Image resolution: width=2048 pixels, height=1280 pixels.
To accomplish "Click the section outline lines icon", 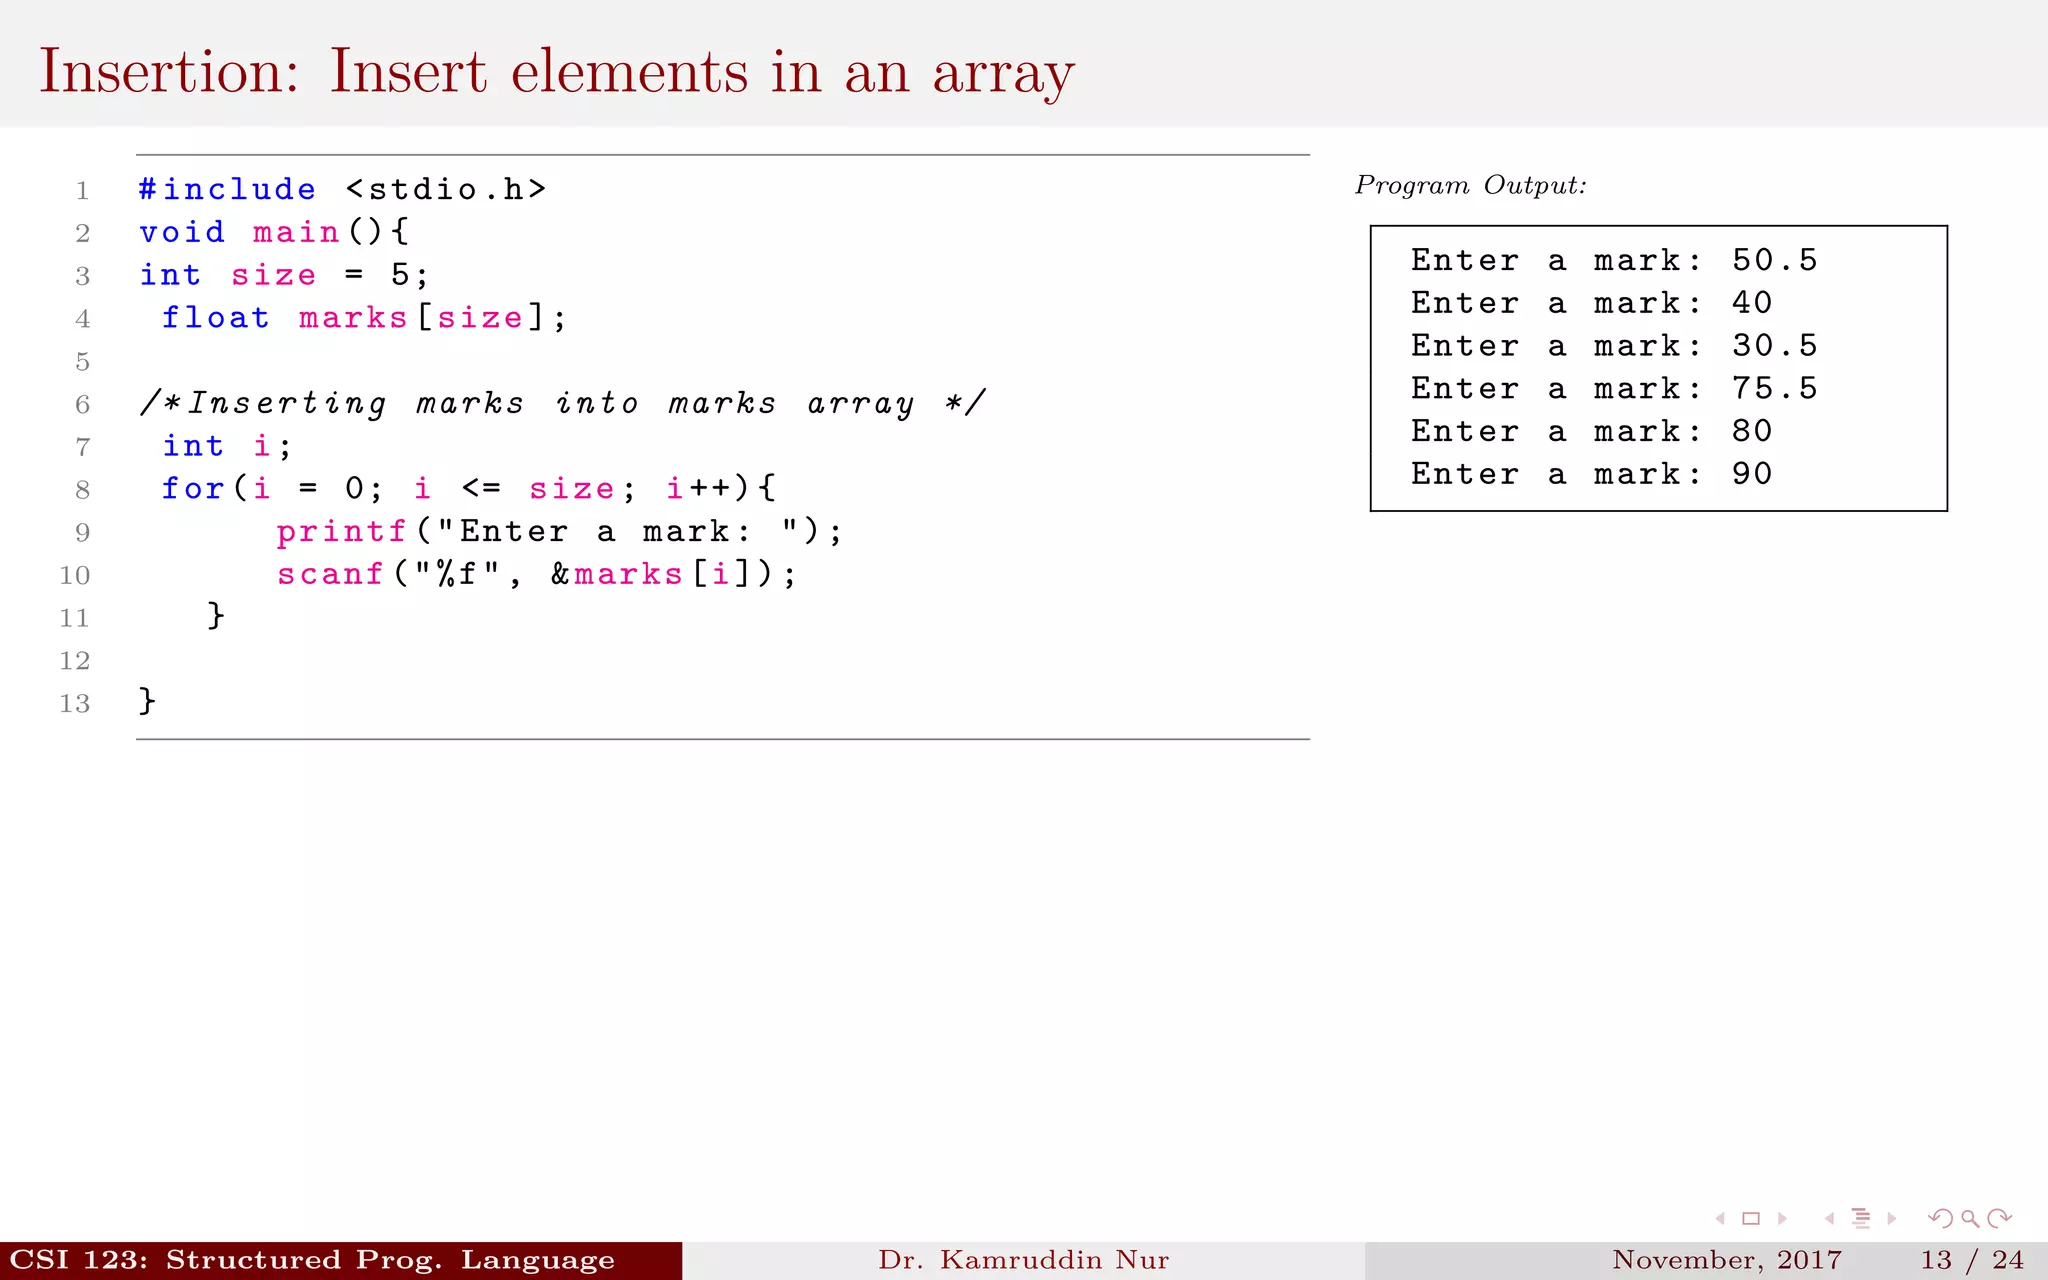I will (x=1861, y=1218).
